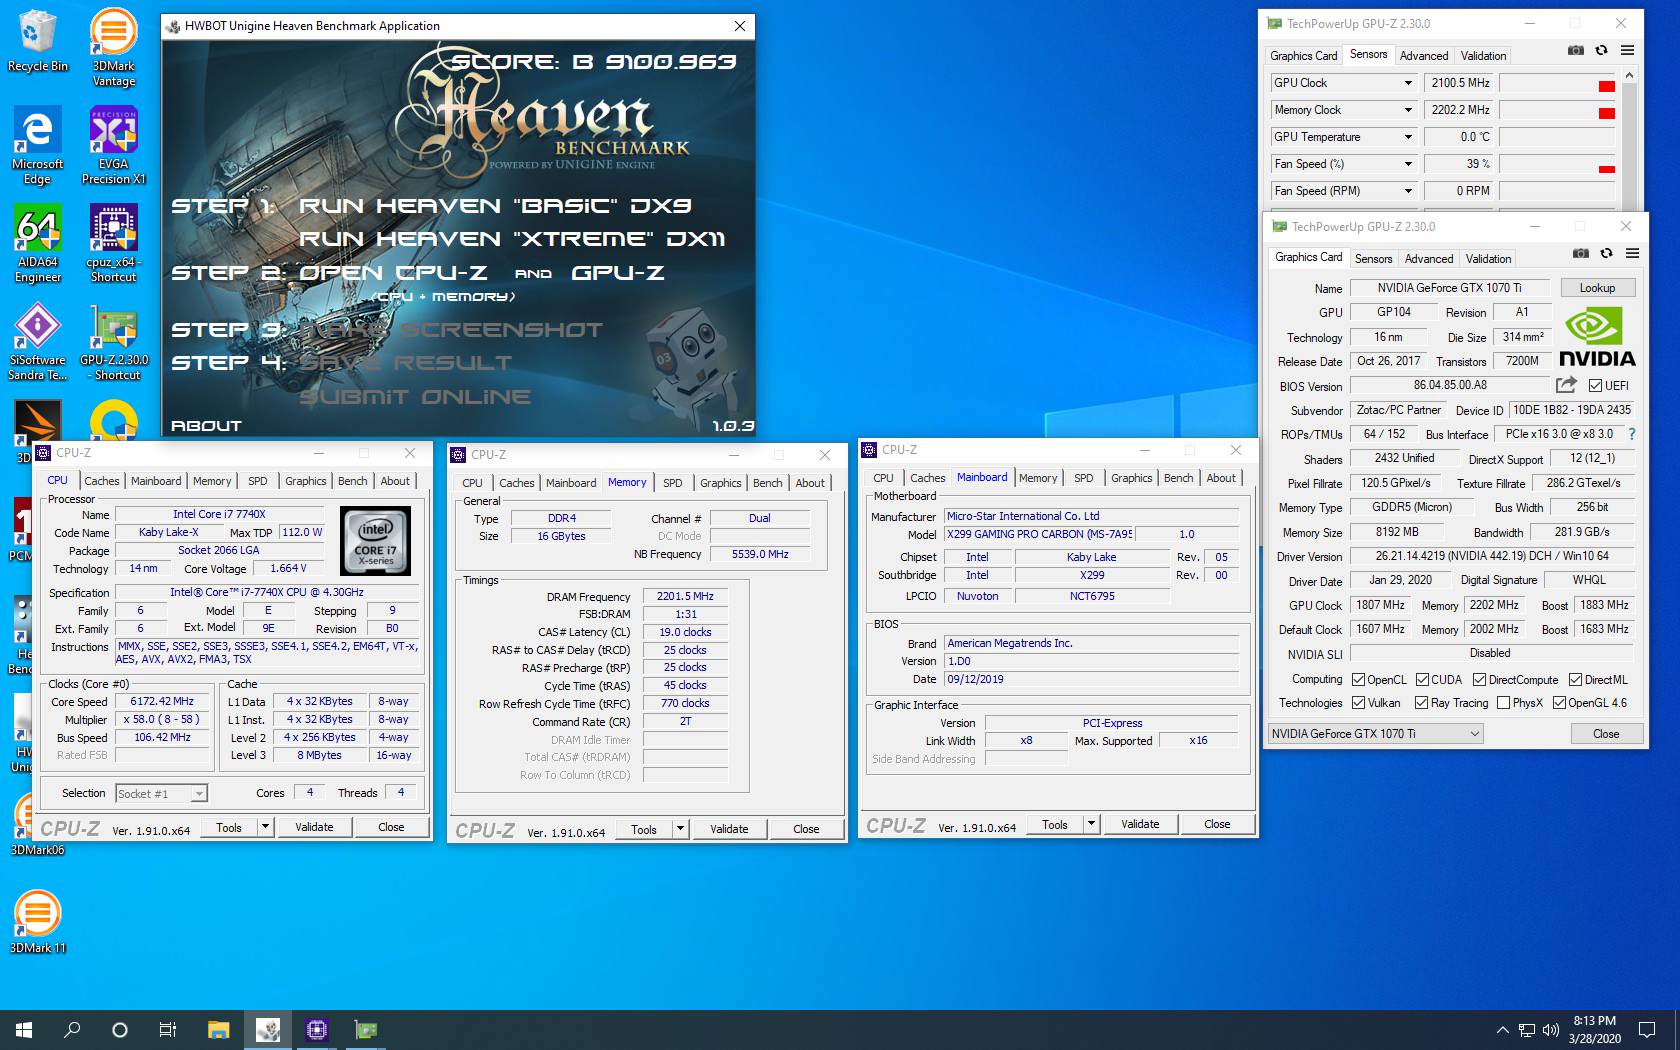The image size is (1680, 1050).
Task: Open the Recycle Bin desktop icon
Action: [x=37, y=41]
